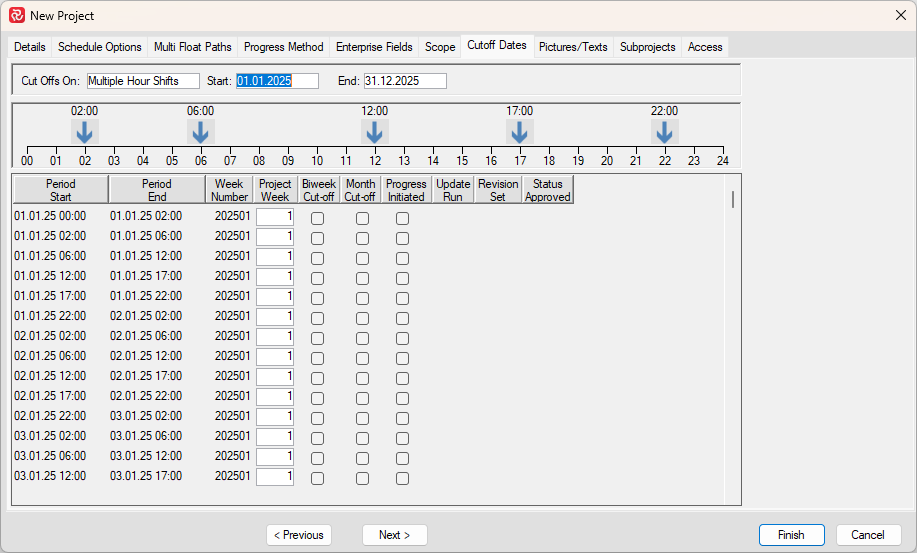
Task: Select the 12:00 cutoff arrow marker
Action: pyautogui.click(x=375, y=132)
